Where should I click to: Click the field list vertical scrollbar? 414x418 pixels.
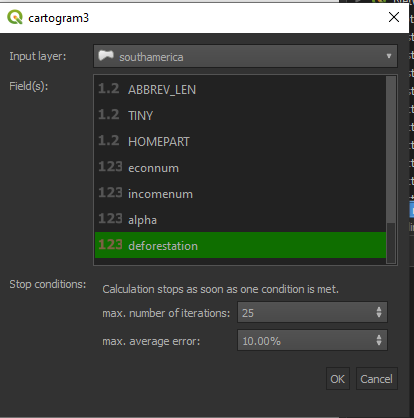391,170
